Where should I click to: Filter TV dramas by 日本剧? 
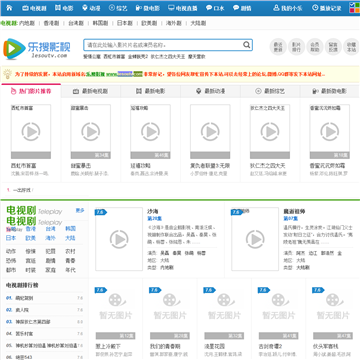pyautogui.click(x=125, y=23)
